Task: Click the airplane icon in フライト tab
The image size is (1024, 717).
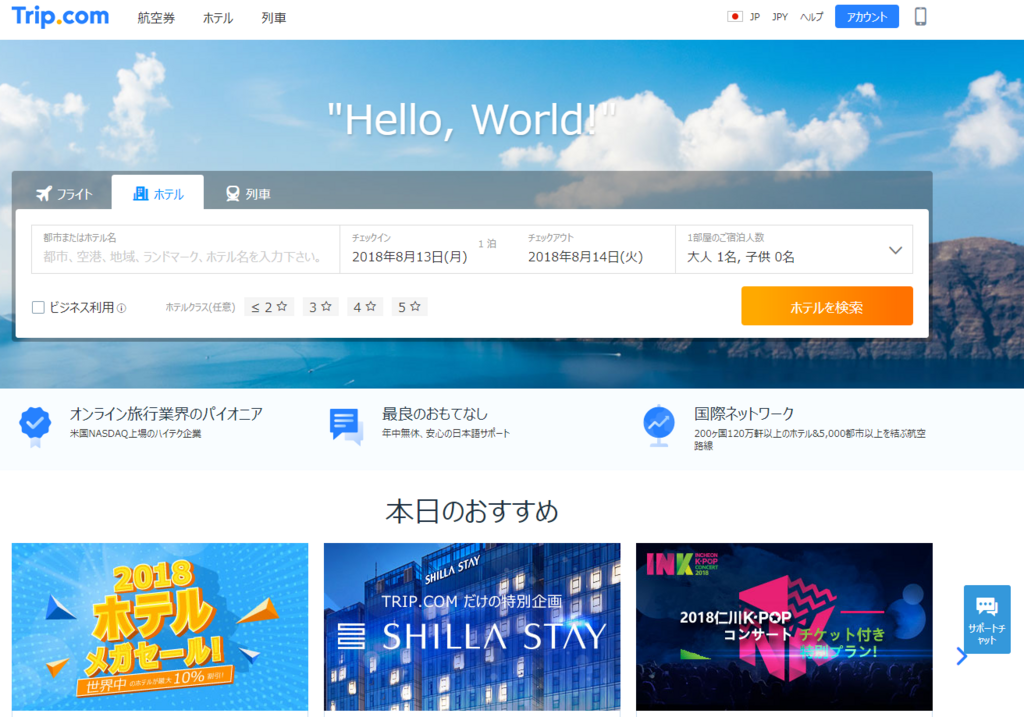Action: click(44, 193)
